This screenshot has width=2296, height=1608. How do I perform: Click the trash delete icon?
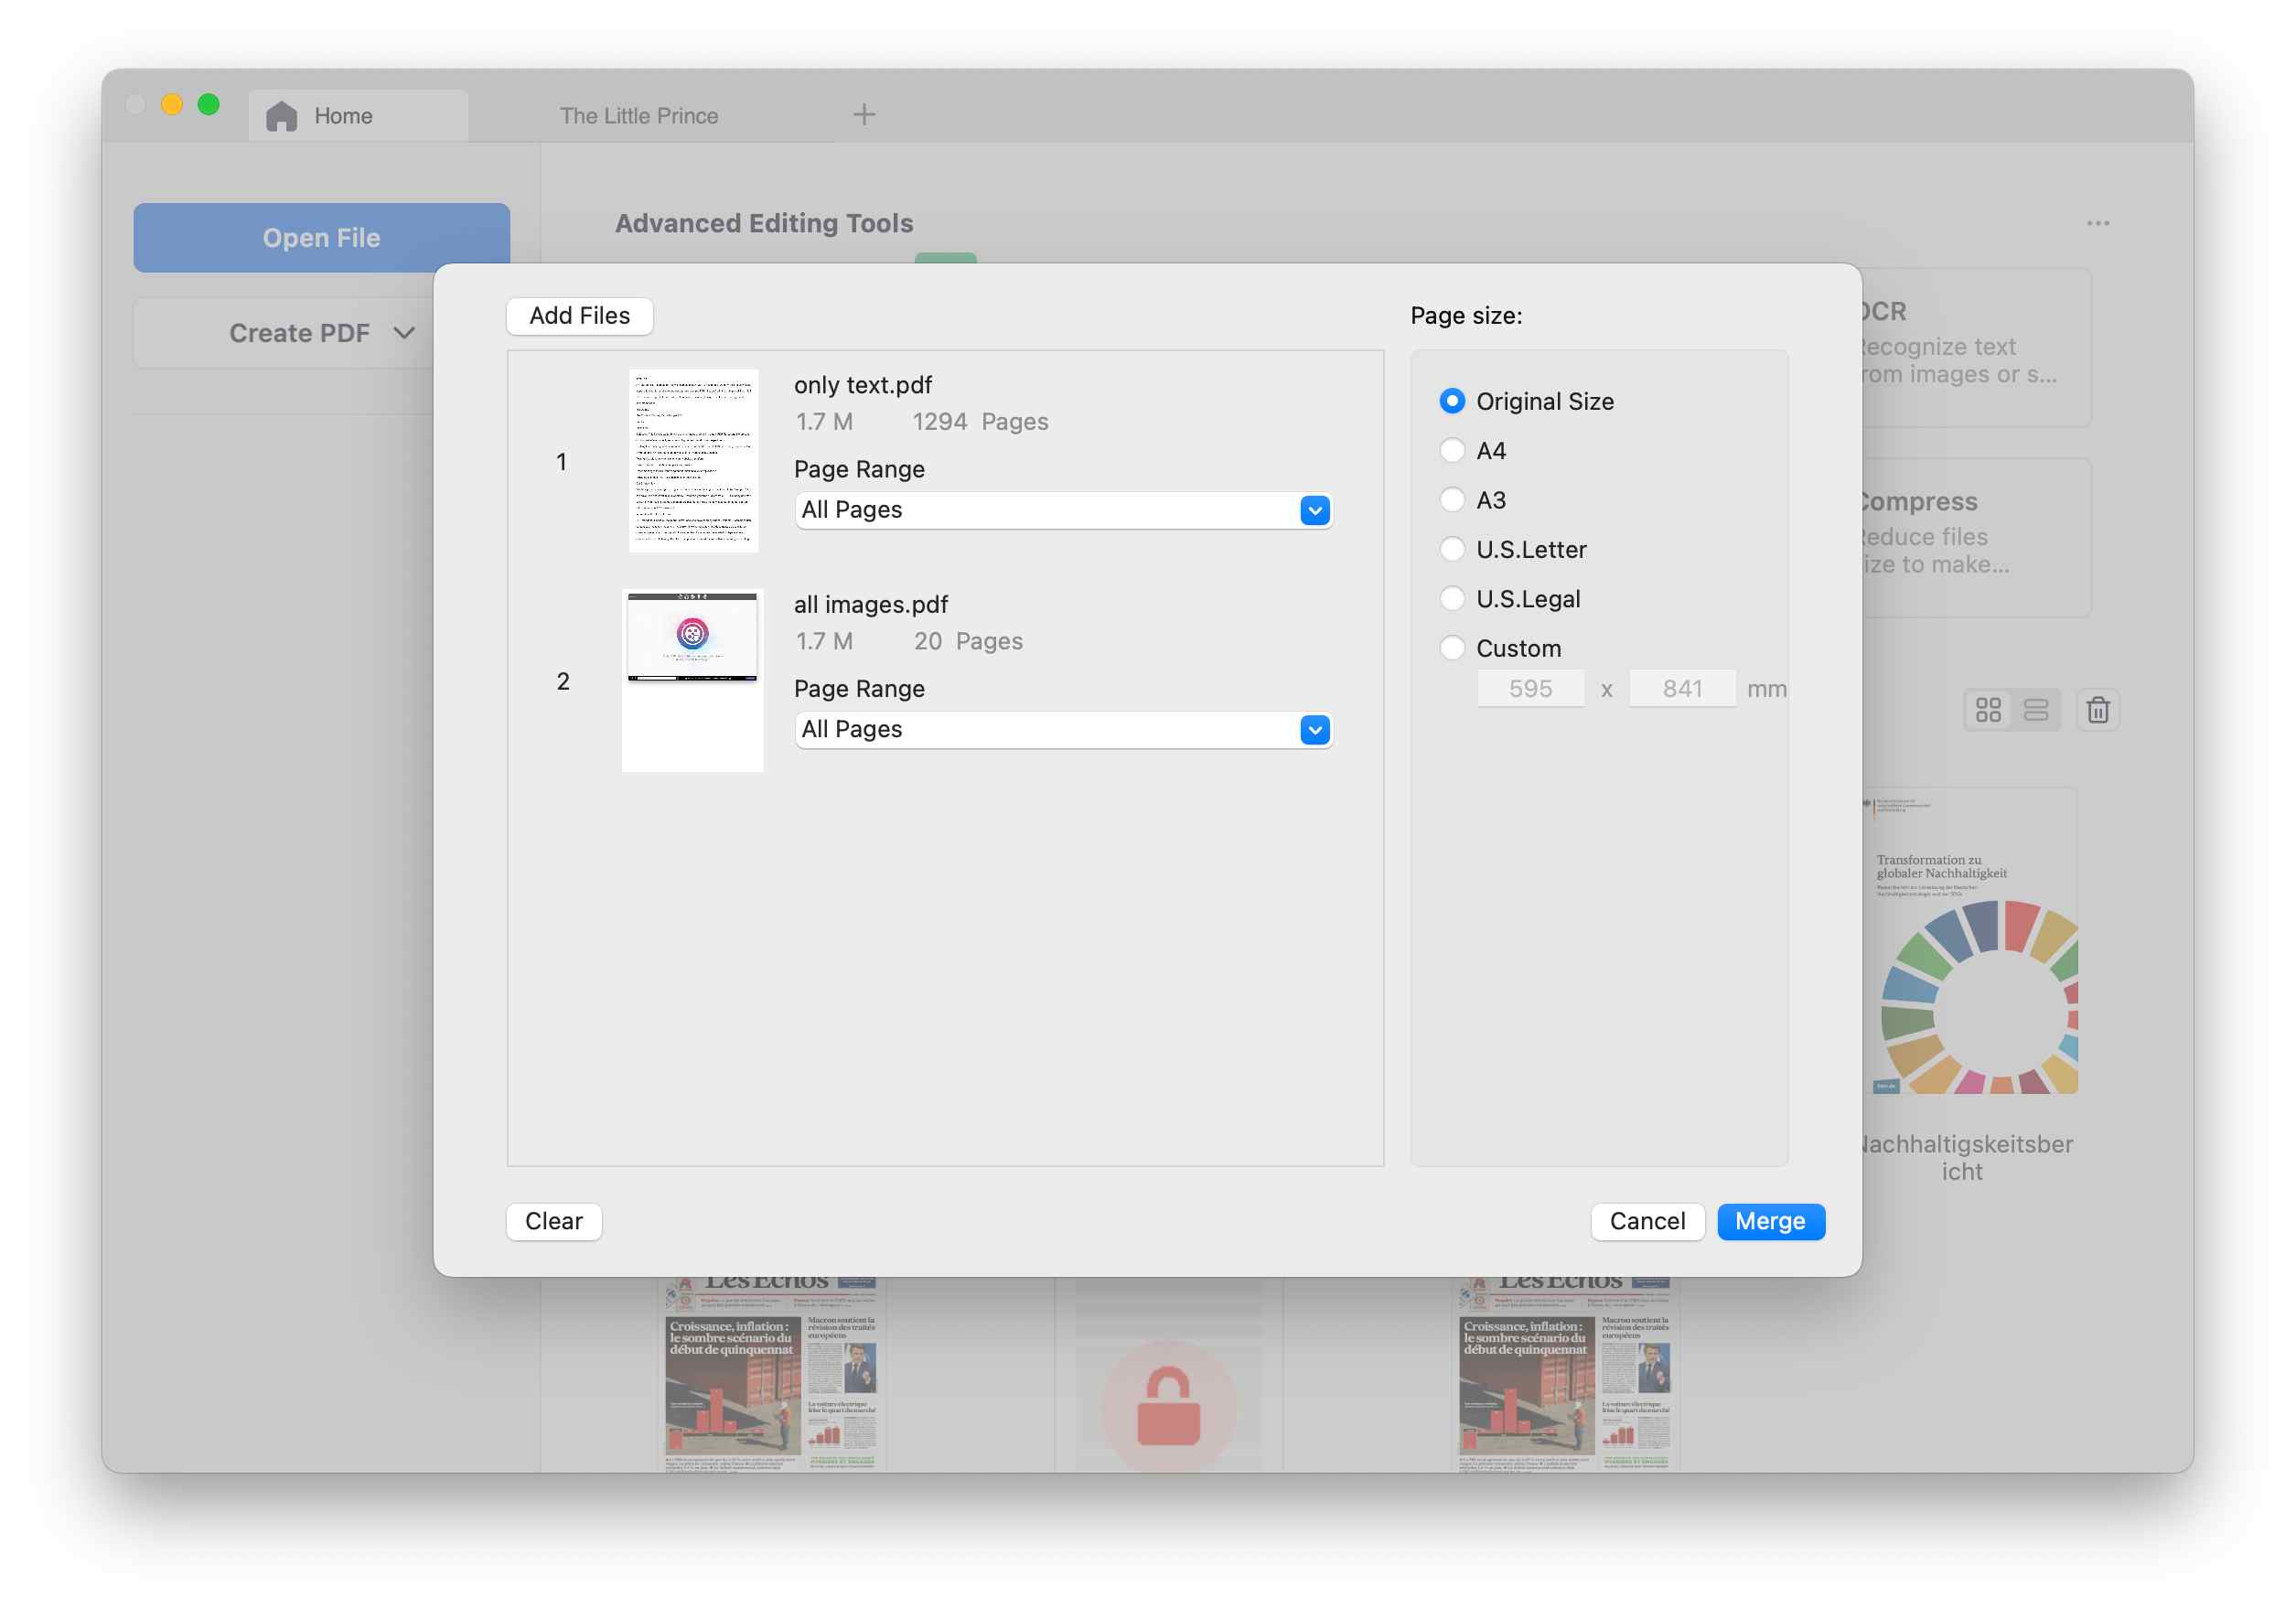click(2097, 710)
